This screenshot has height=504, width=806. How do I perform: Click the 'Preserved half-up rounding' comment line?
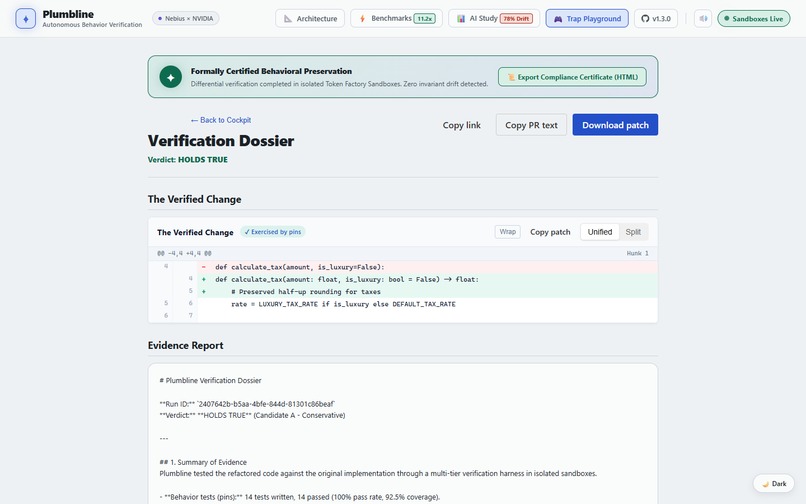click(x=402, y=292)
